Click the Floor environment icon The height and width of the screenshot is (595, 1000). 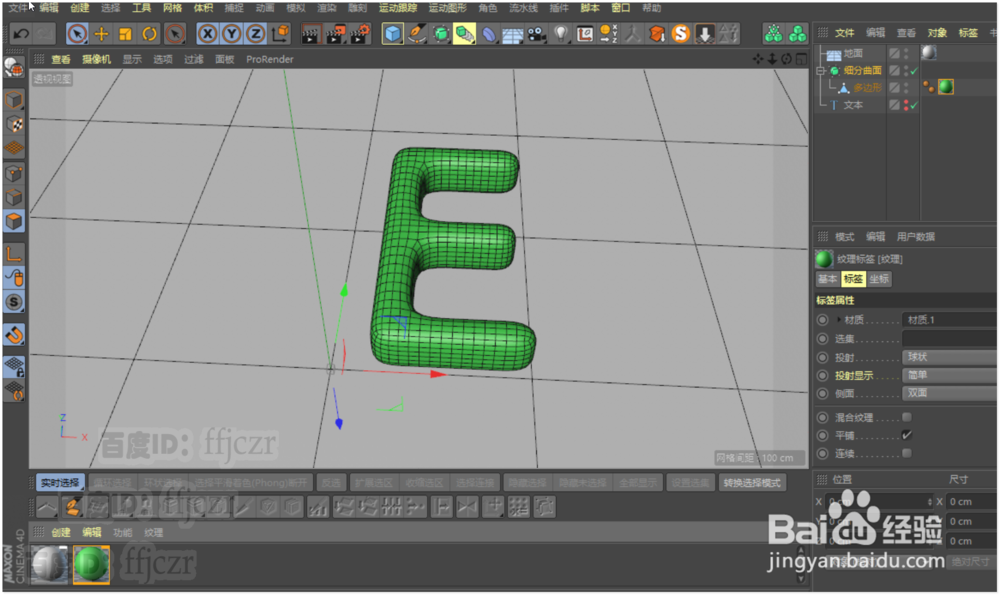click(512, 34)
